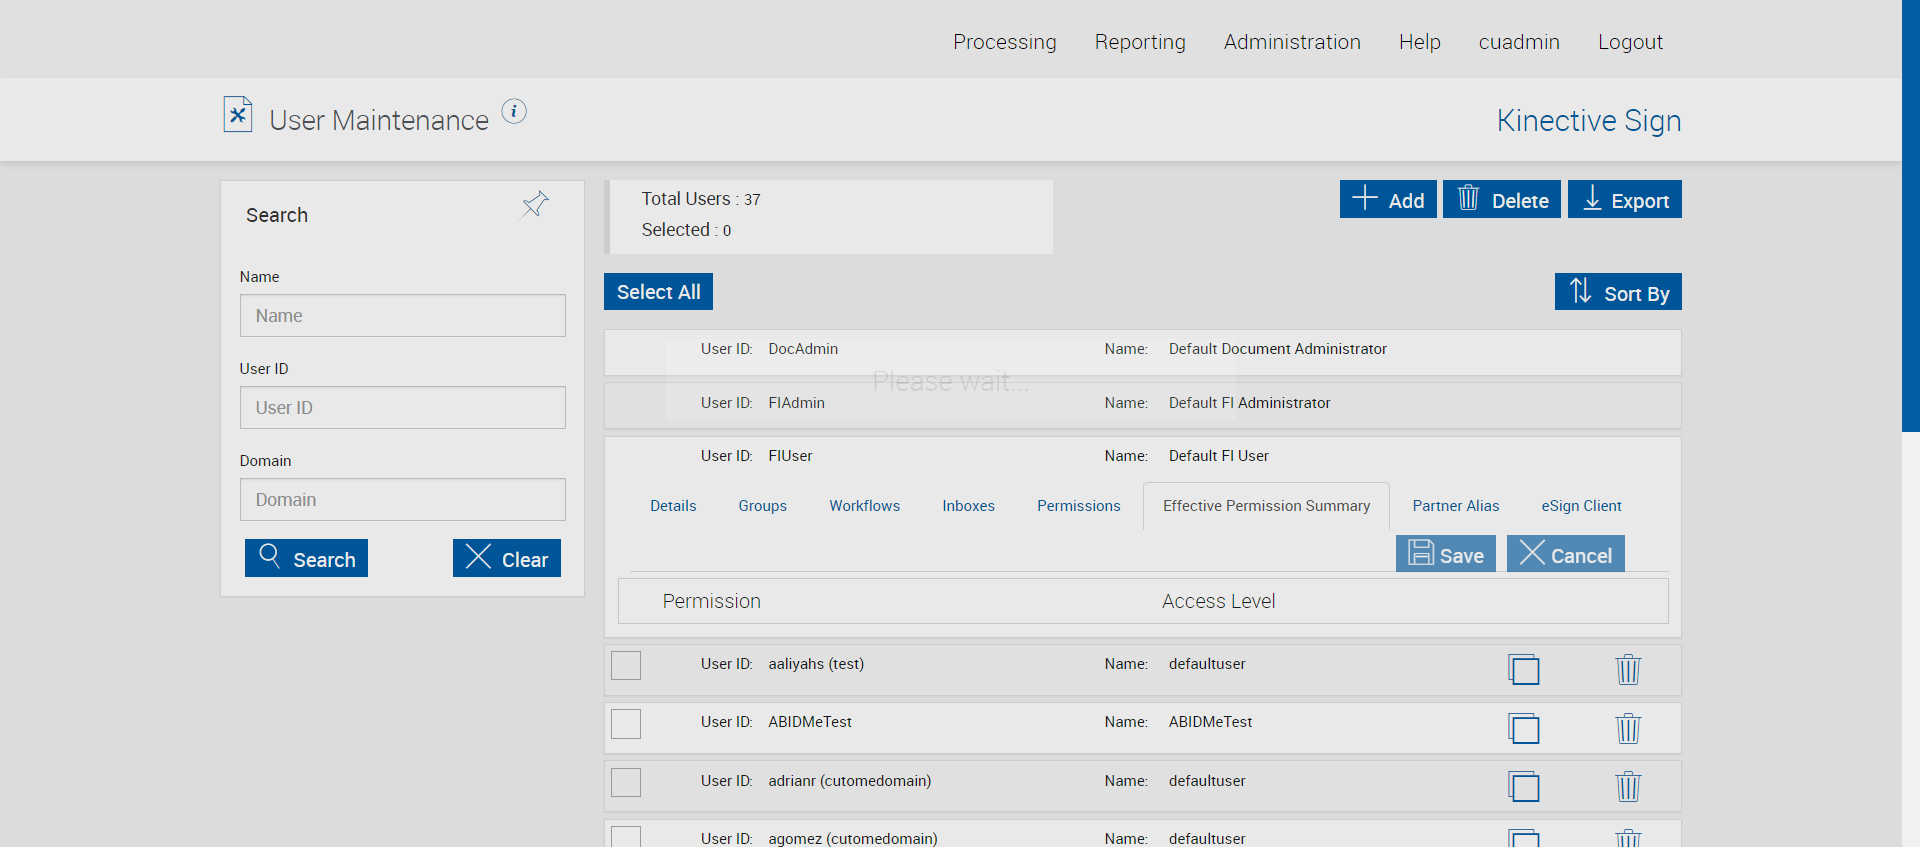Click the info icon beside User Maintenance
The height and width of the screenshot is (847, 1920).
click(514, 111)
